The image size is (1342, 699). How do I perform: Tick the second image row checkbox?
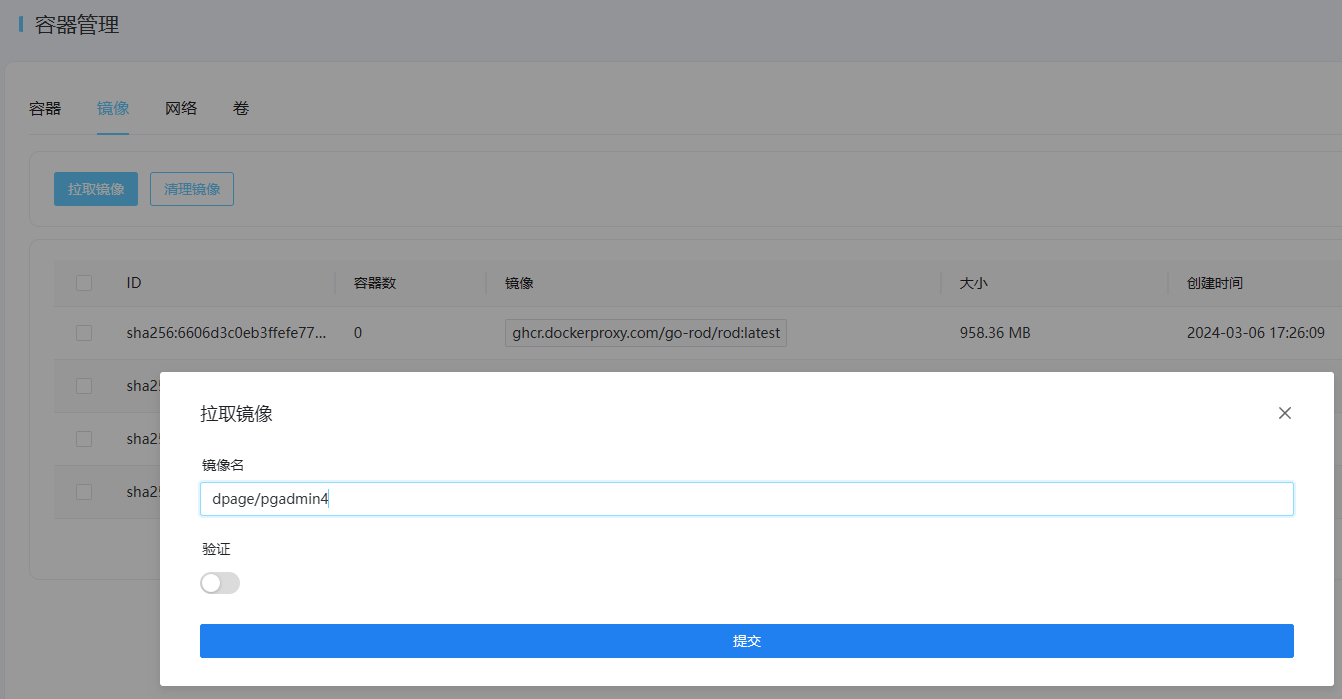tap(84, 386)
